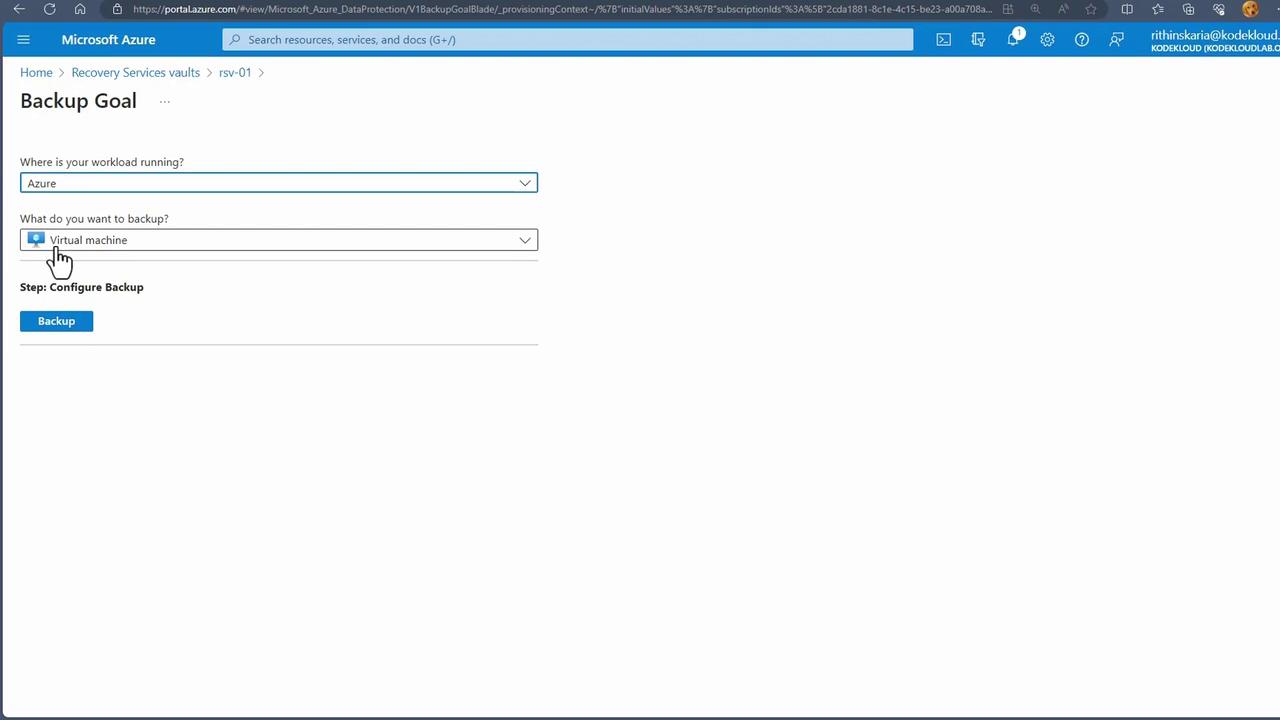1280x720 pixels.
Task: Go to Home breadcrumb link
Action: (36, 73)
